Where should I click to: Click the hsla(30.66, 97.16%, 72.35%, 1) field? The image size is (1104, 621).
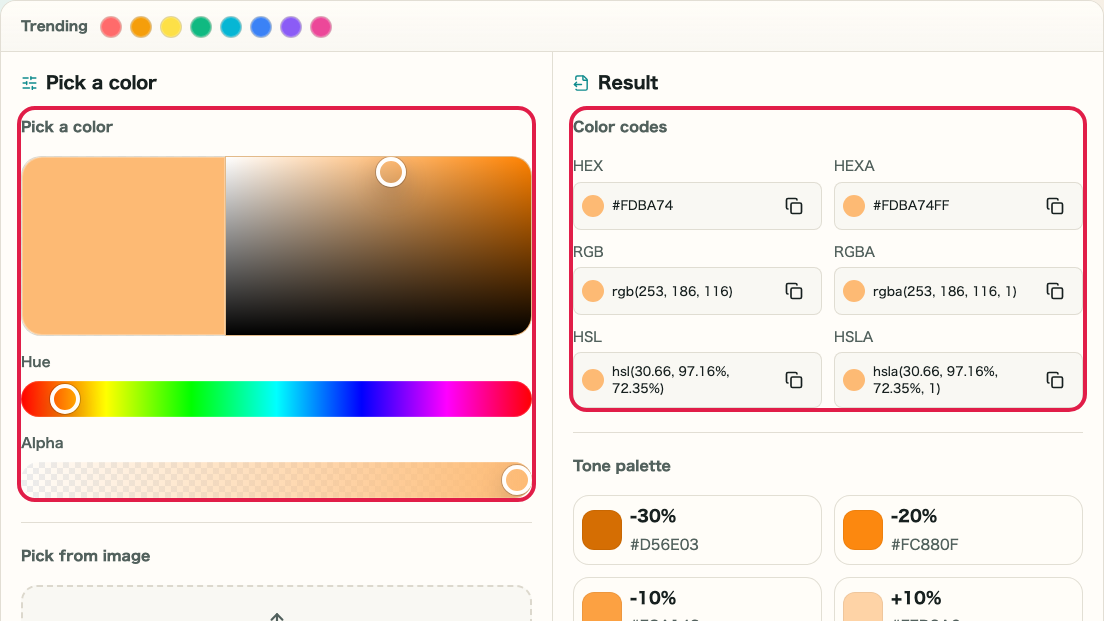958,380
